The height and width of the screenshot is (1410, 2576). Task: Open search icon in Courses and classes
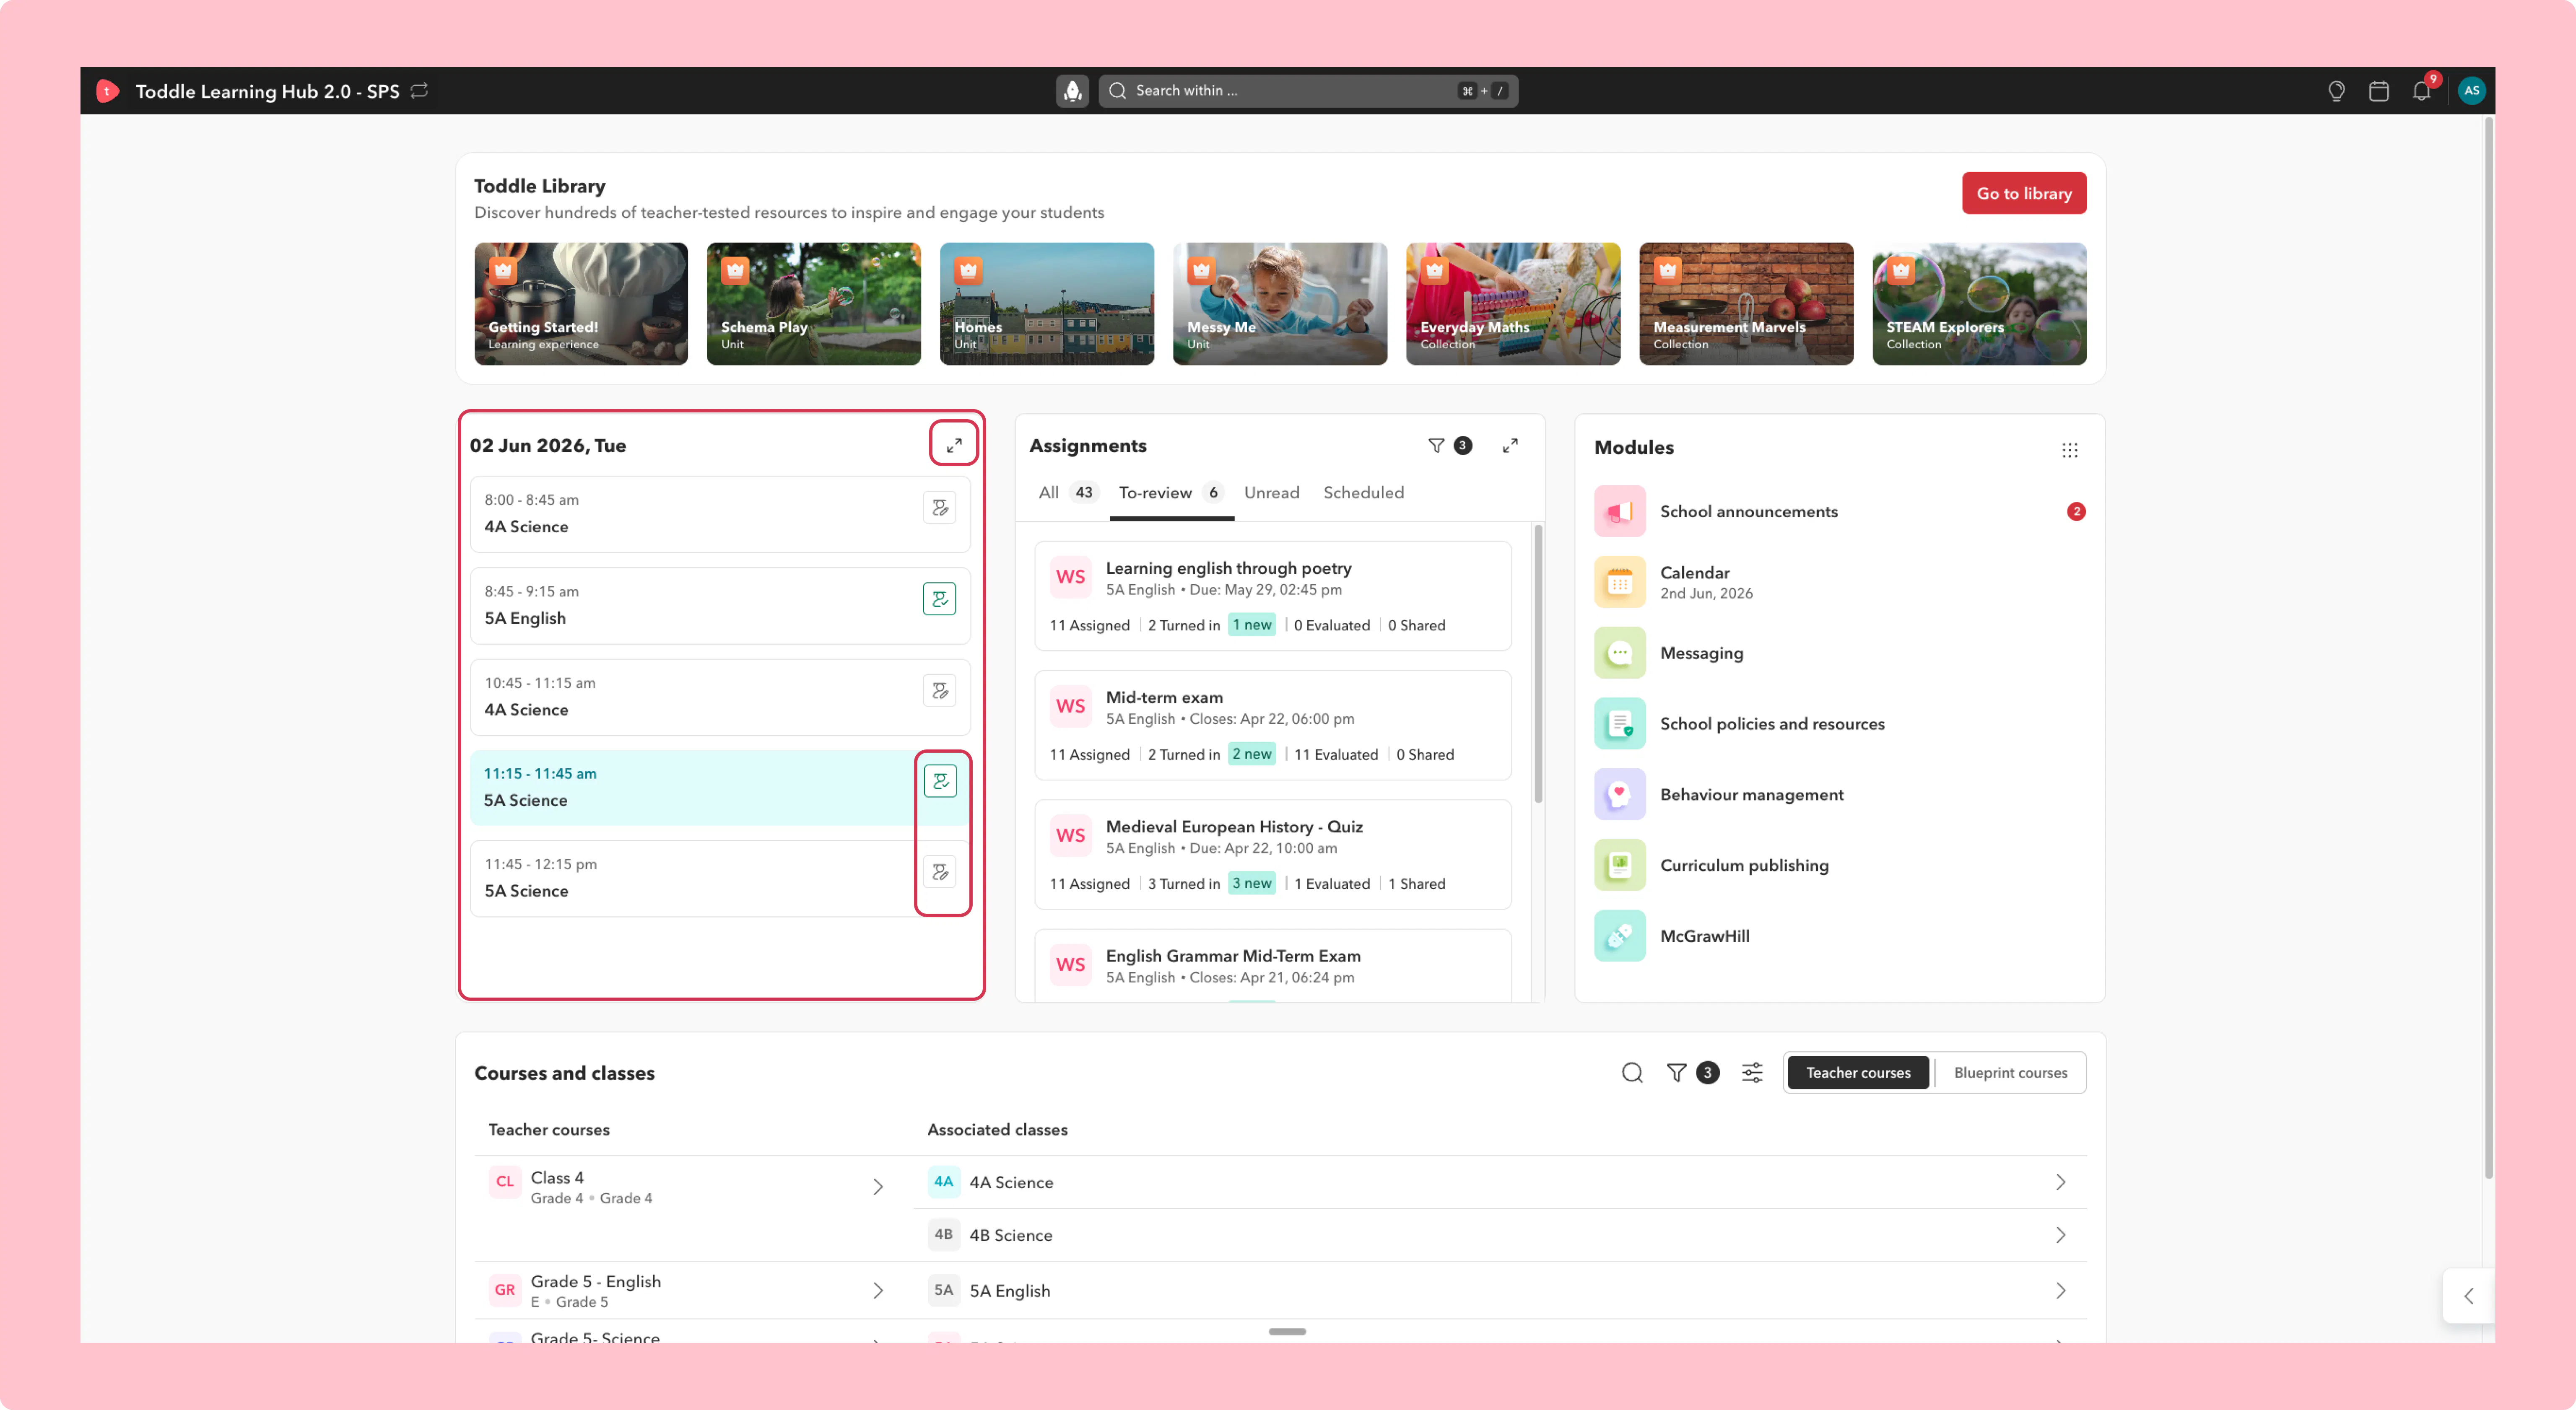coord(1632,1073)
